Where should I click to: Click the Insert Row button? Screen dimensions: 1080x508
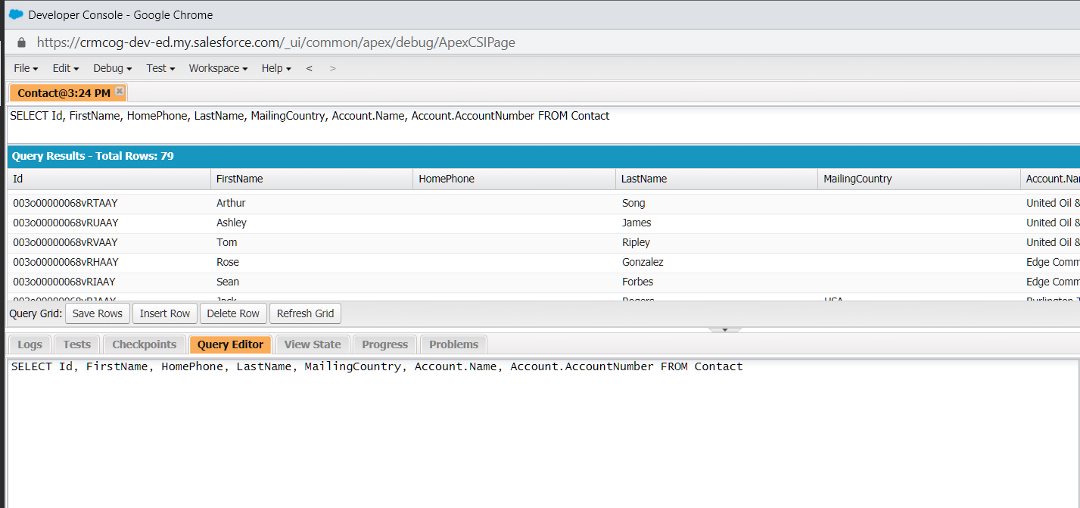pos(165,313)
